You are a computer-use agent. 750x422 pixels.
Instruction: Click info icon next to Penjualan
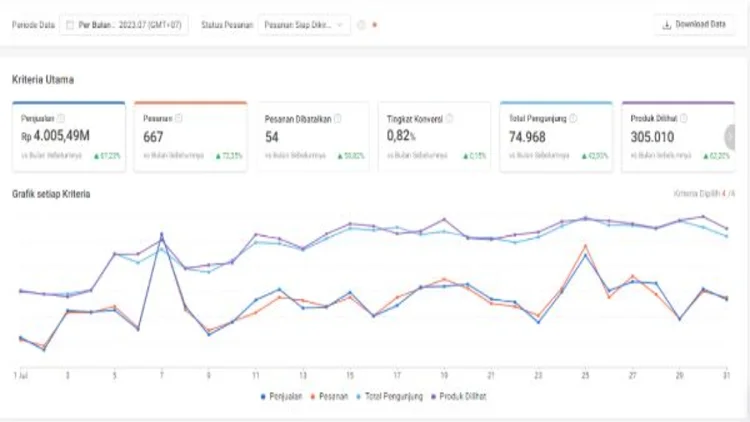click(x=61, y=118)
